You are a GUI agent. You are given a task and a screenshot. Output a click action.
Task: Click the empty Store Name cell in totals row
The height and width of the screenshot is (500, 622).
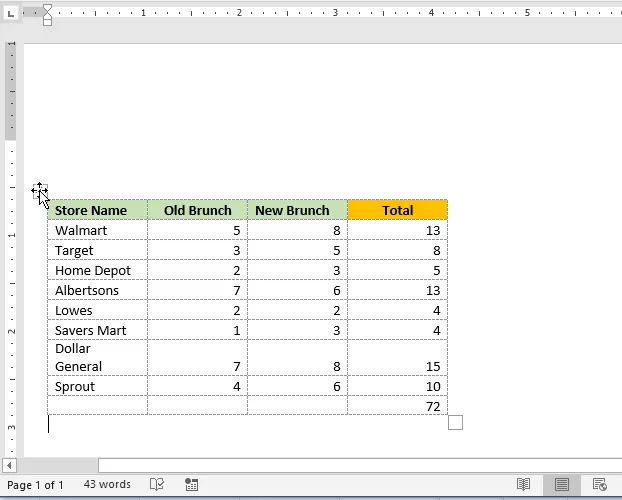click(98, 406)
